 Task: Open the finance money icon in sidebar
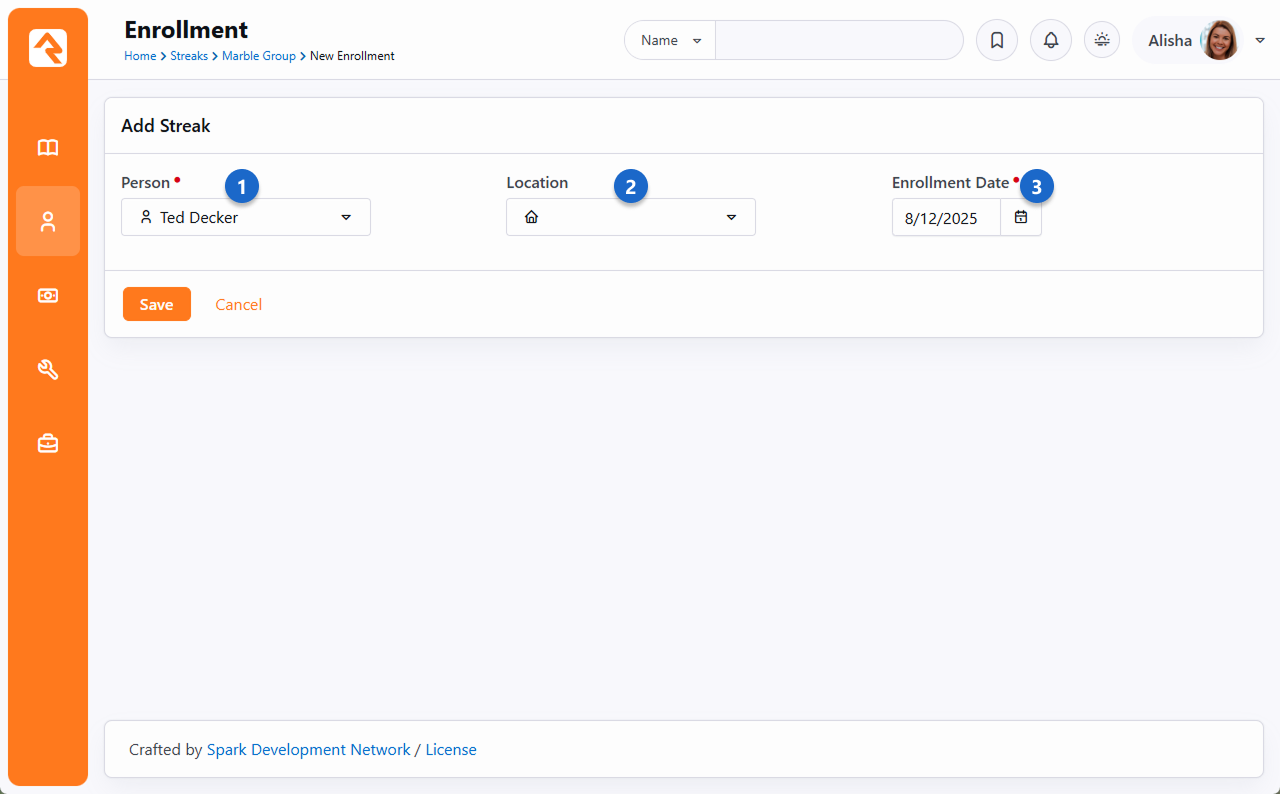[48, 296]
